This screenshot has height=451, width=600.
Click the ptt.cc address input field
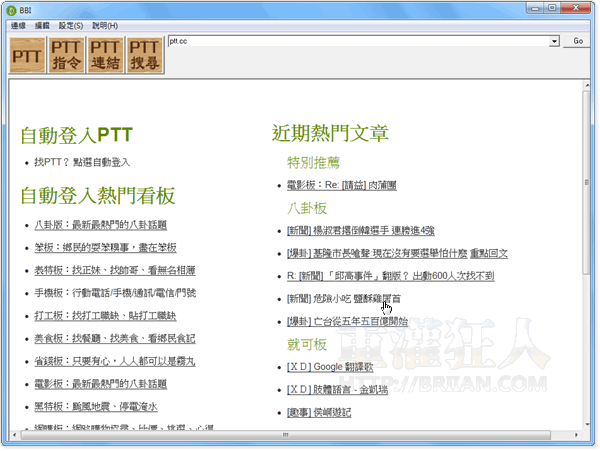[358, 41]
